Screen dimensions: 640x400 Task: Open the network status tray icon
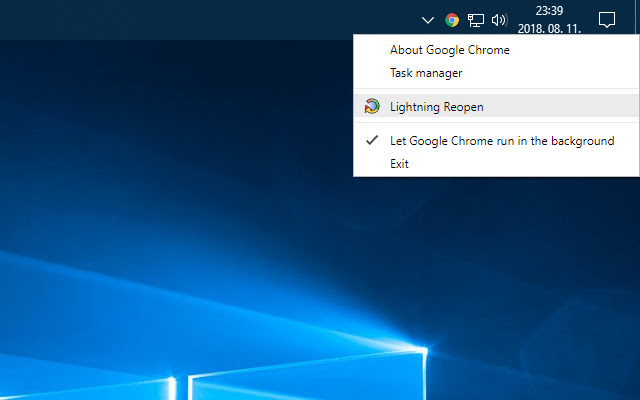(476, 20)
